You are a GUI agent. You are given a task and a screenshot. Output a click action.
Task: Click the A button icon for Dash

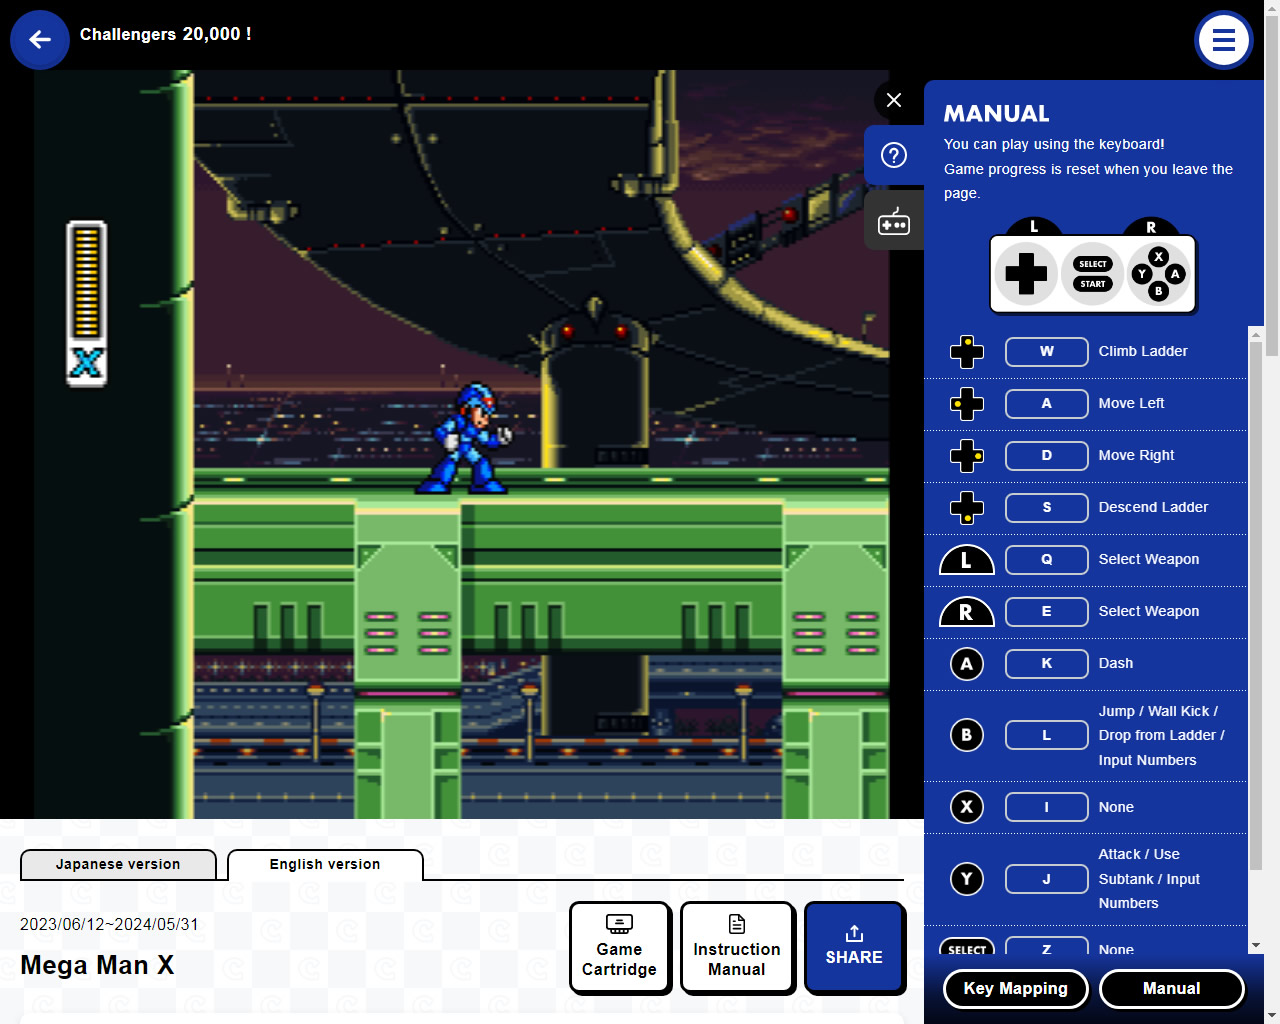pos(967,664)
